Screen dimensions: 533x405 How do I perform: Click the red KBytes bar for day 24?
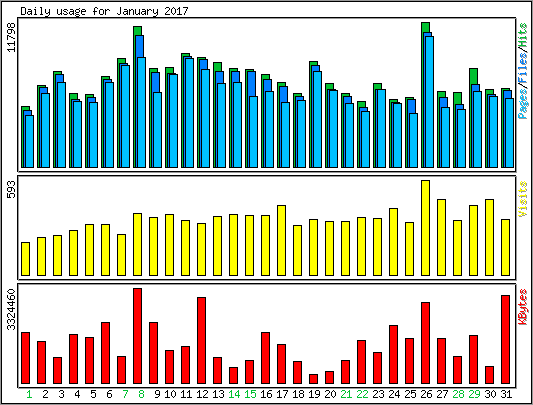point(393,354)
